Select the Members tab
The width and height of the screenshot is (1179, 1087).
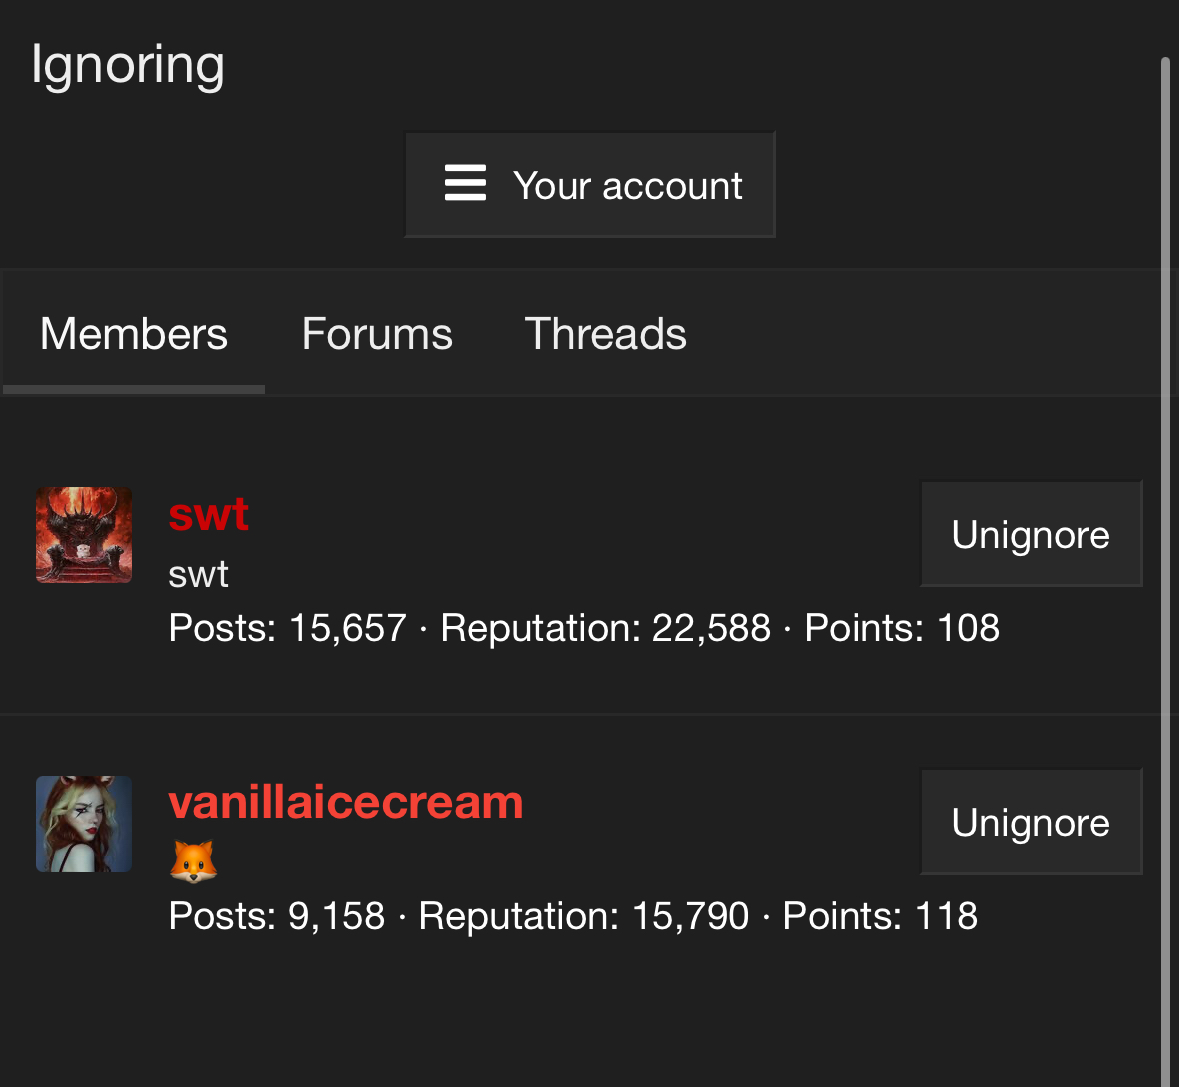click(x=134, y=334)
